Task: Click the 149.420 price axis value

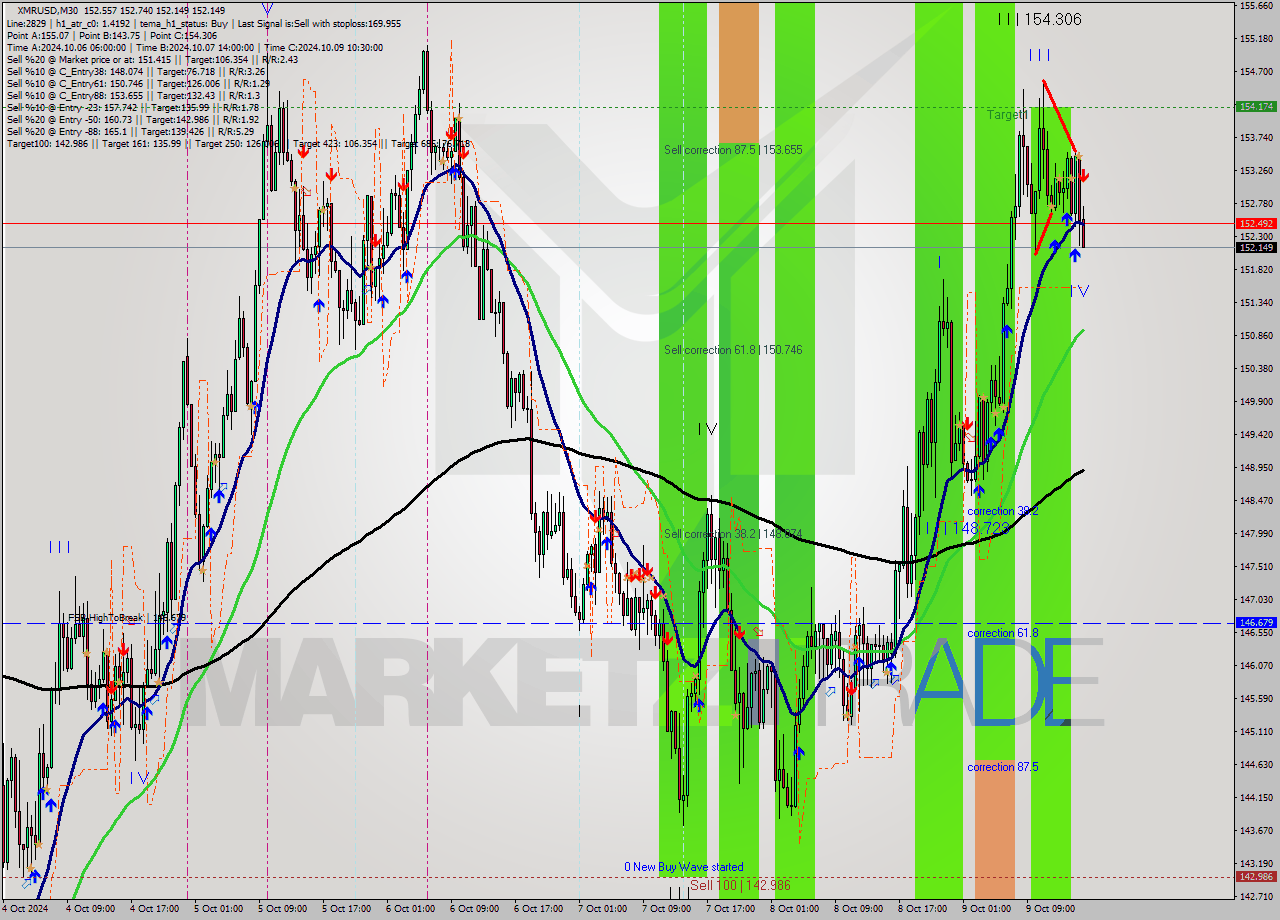Action: coord(1256,434)
